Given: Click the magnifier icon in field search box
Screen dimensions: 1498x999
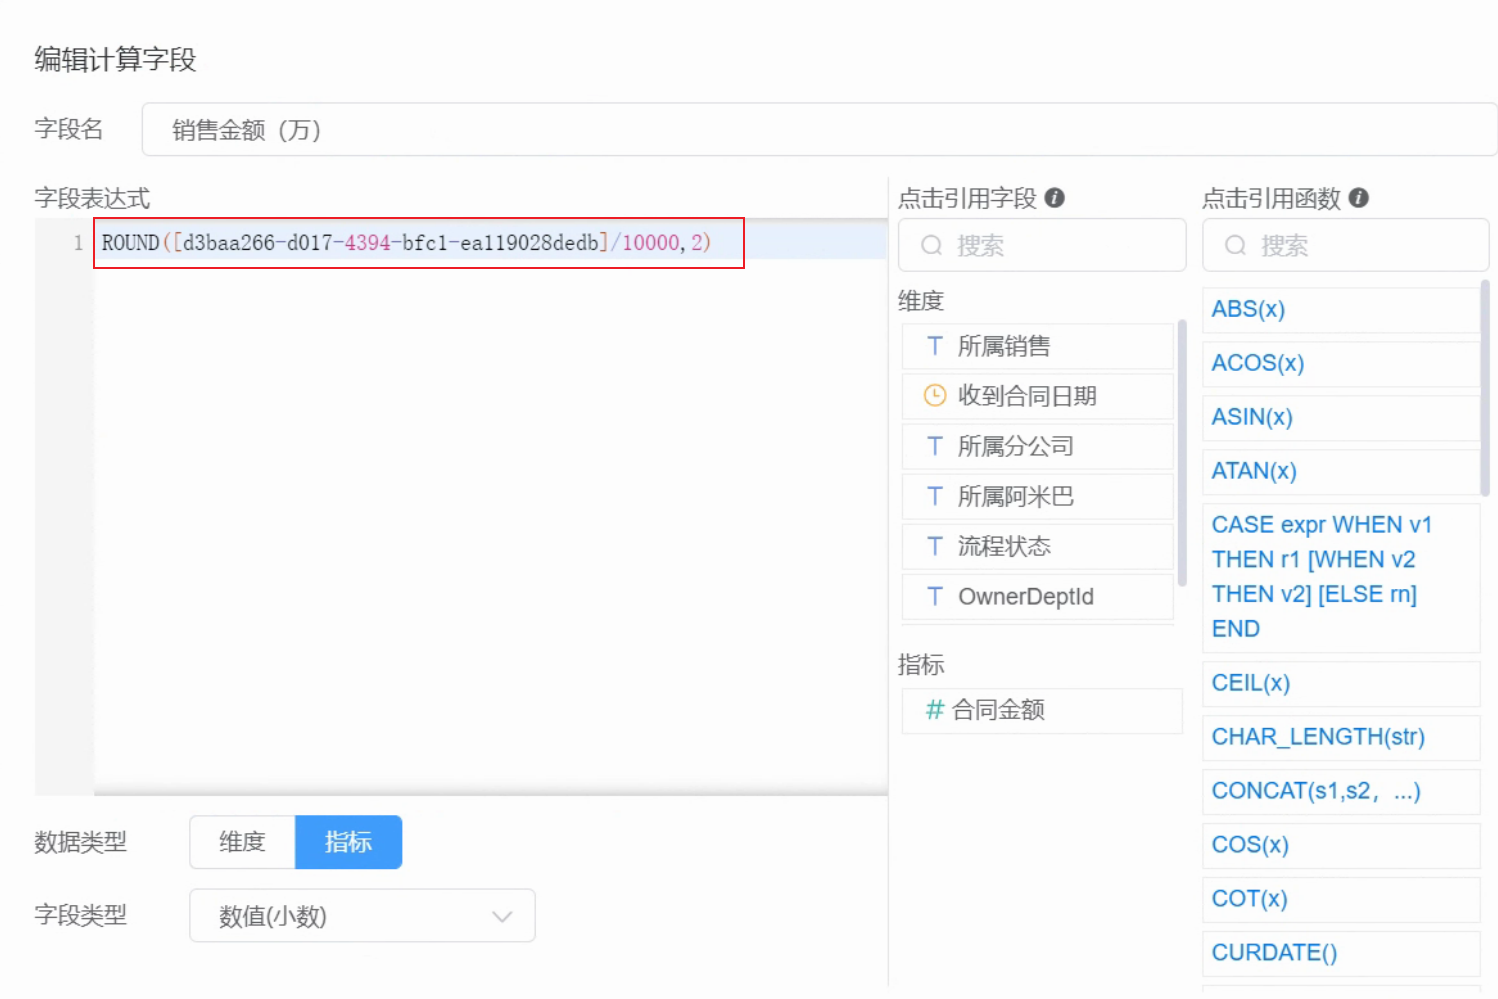Looking at the screenshot, I should click(931, 246).
